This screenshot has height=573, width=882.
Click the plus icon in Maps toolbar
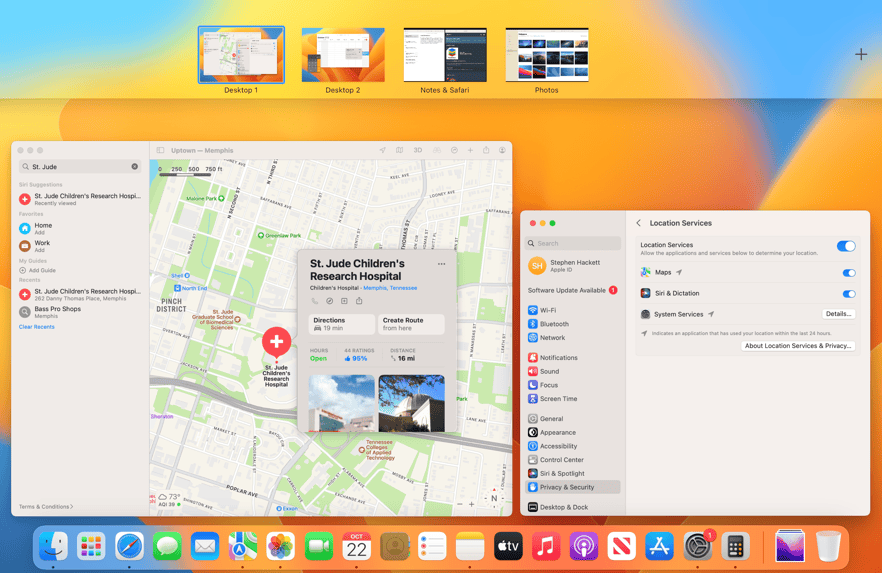coord(470,150)
